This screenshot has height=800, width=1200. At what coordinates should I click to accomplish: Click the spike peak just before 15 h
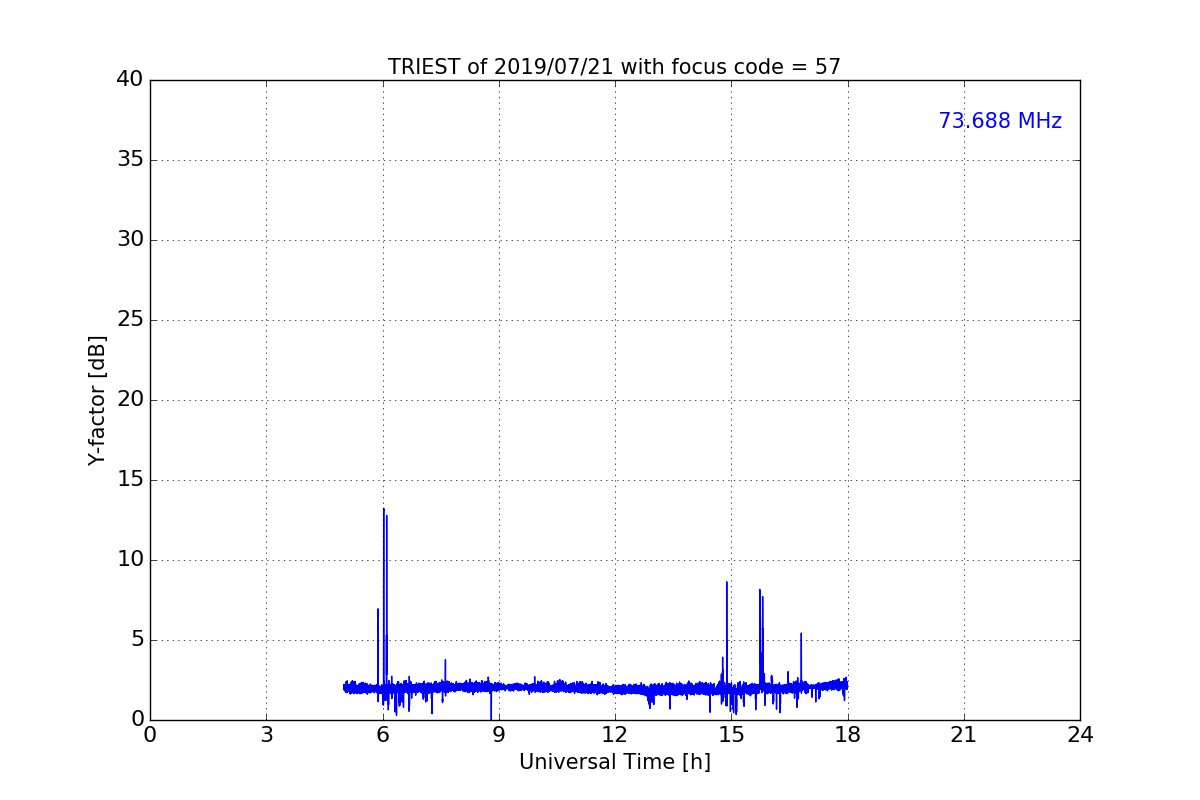[x=727, y=583]
